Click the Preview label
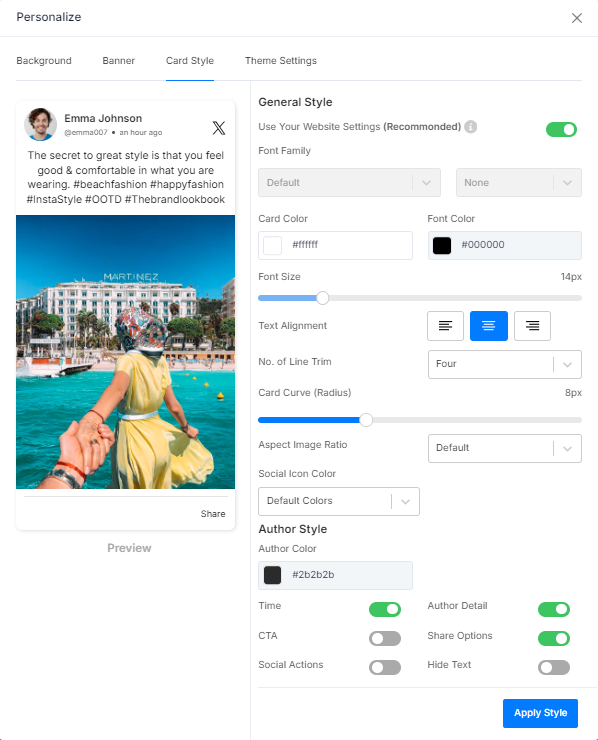 129,548
